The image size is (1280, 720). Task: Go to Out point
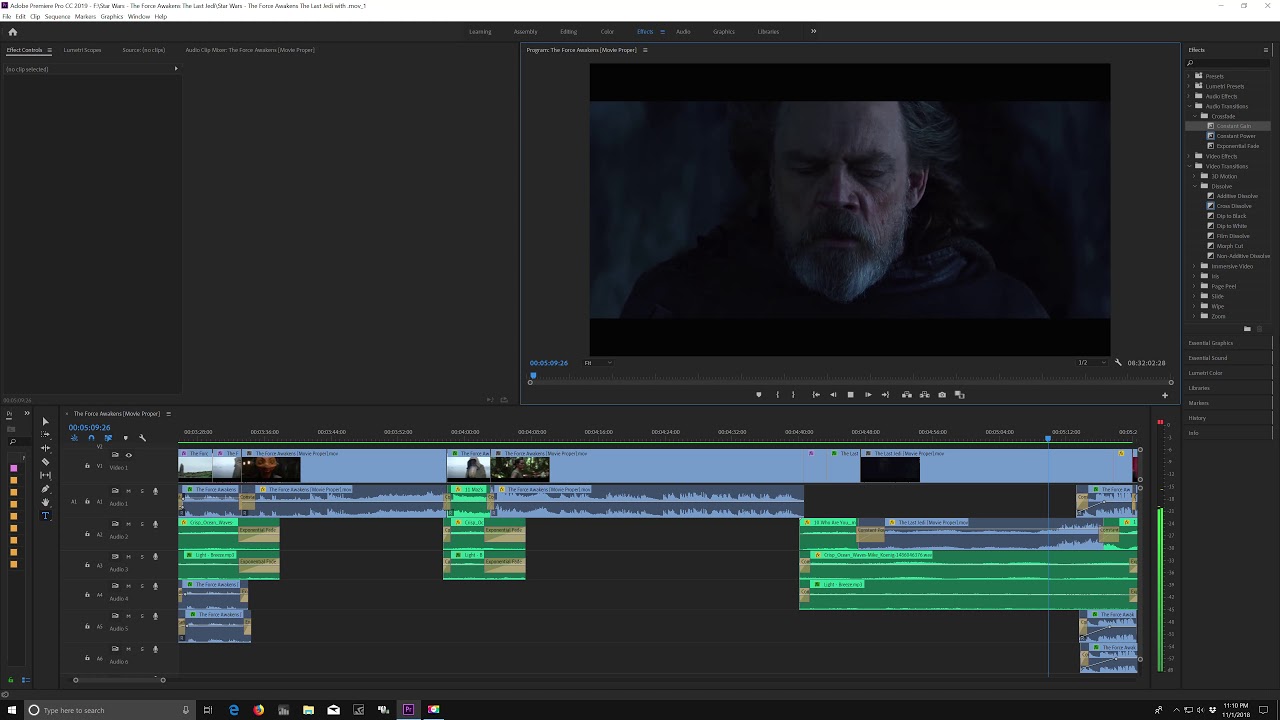click(885, 395)
